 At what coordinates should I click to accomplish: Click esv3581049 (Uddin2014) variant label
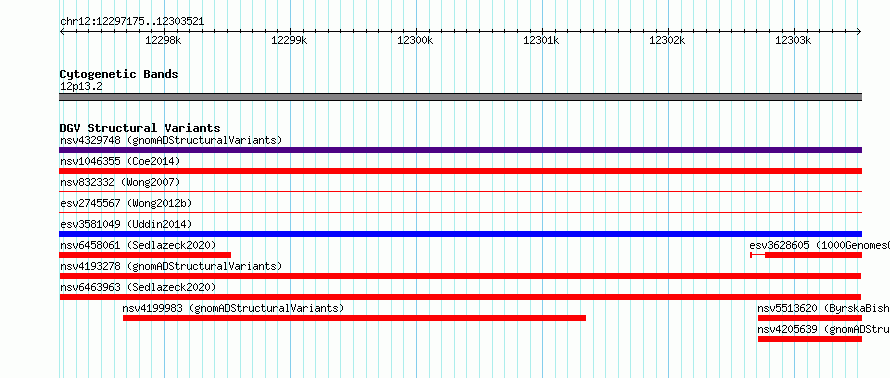point(126,224)
